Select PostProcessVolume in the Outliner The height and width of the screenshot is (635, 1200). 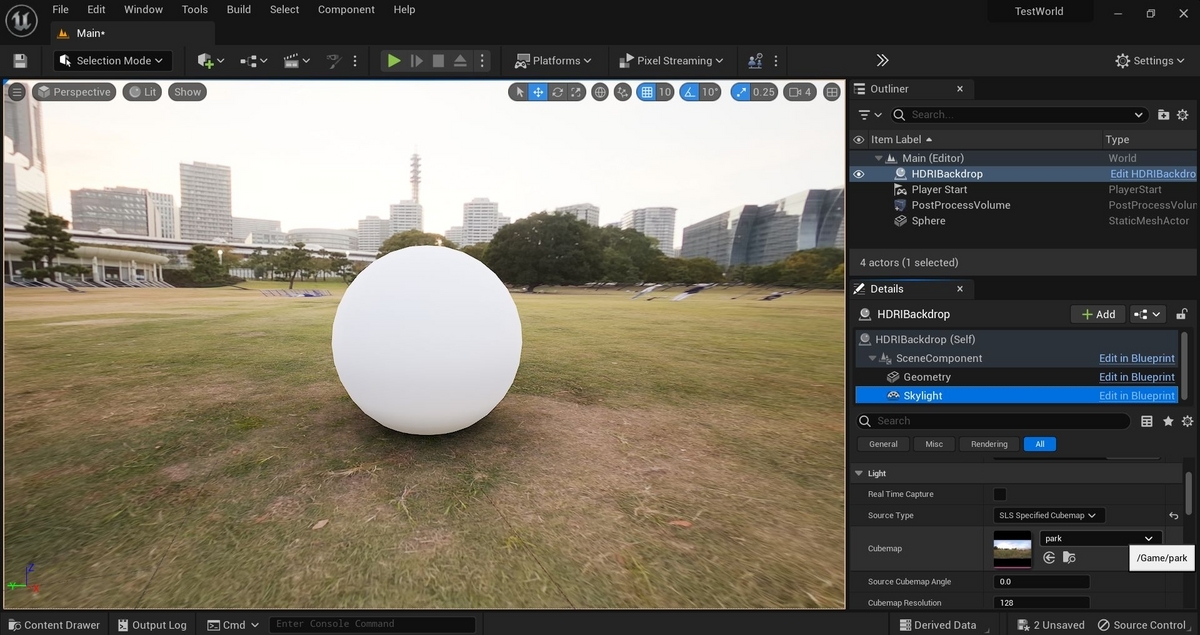961,205
